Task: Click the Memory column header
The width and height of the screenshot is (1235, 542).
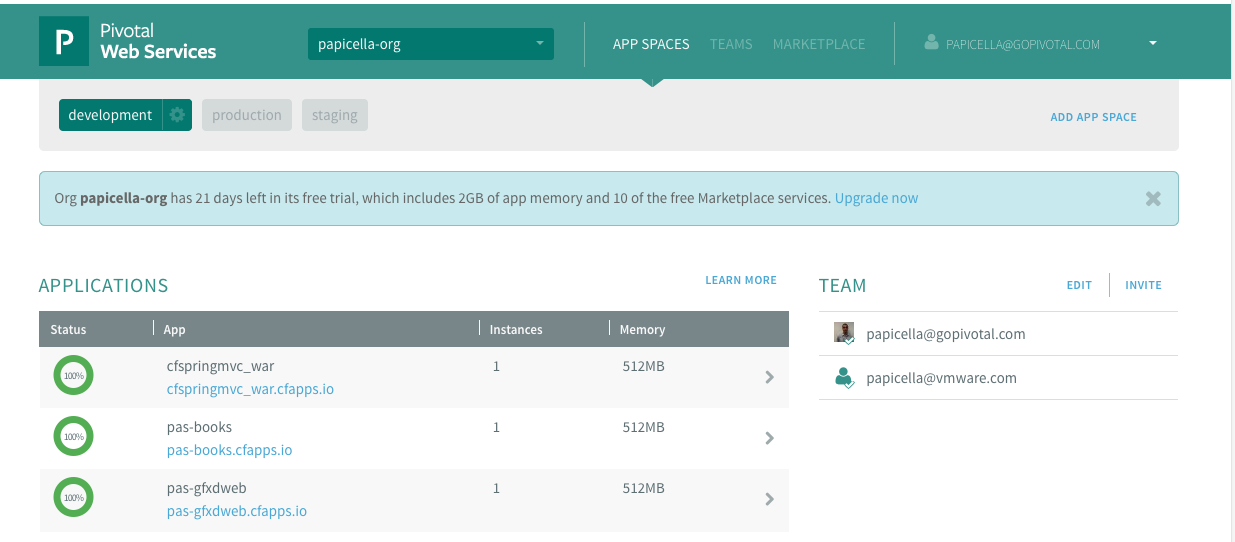Action: point(642,329)
